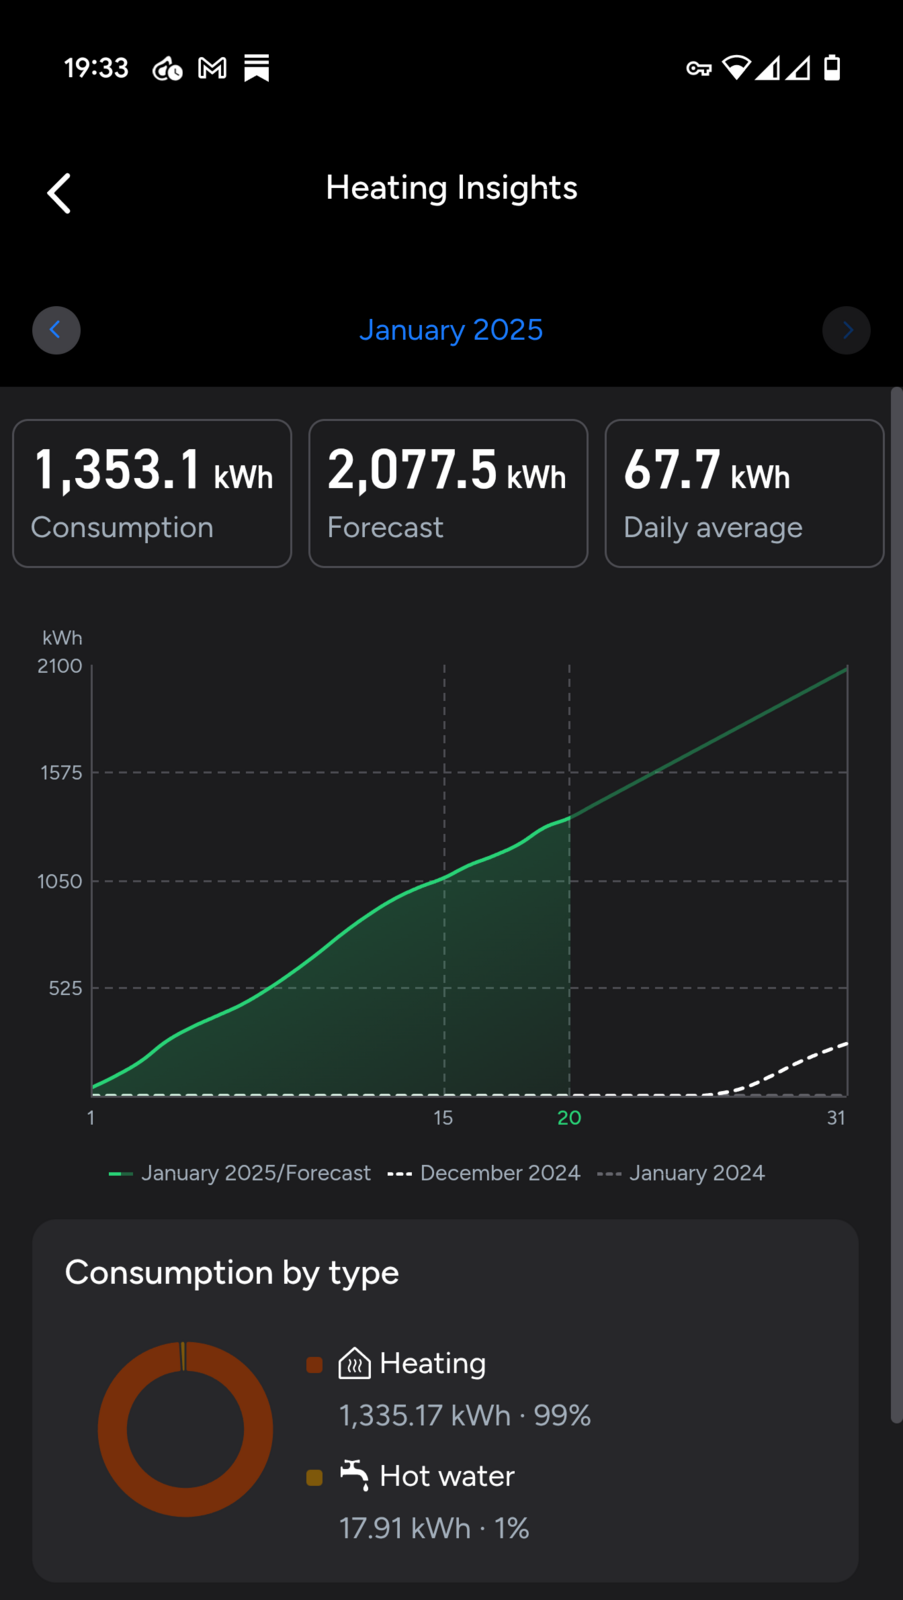The height and width of the screenshot is (1600, 903).
Task: Select day 20 marker on chart axis
Action: [569, 1118]
